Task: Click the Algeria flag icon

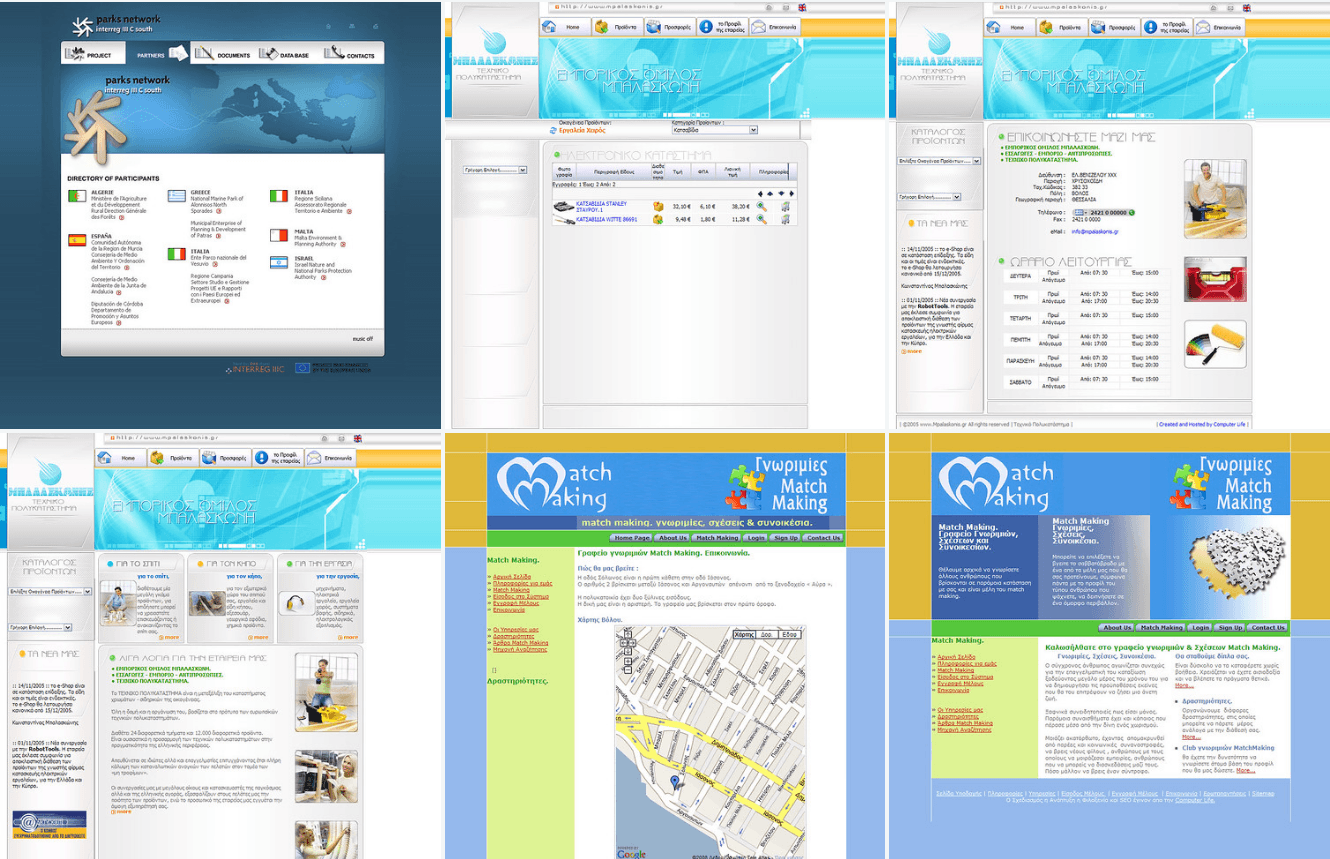Action: coord(76,196)
